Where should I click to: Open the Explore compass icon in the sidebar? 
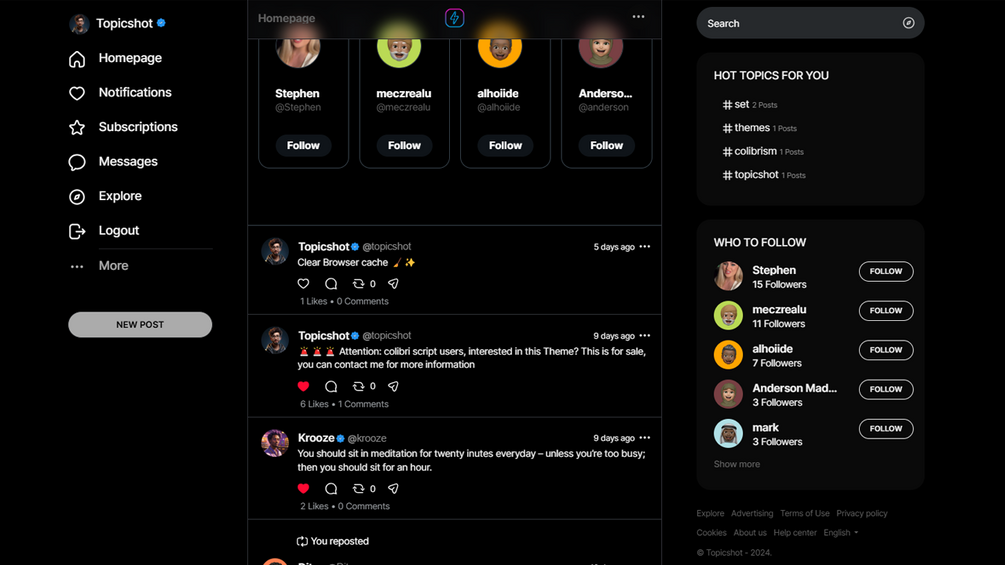(77, 197)
